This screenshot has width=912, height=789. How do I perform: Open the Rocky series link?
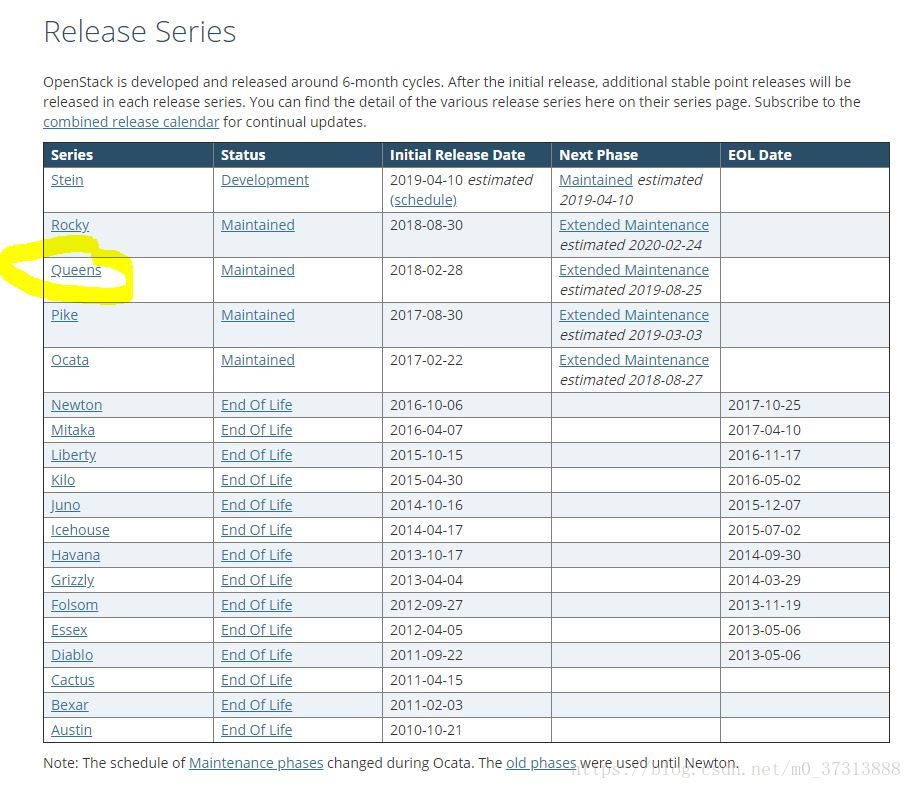[70, 225]
